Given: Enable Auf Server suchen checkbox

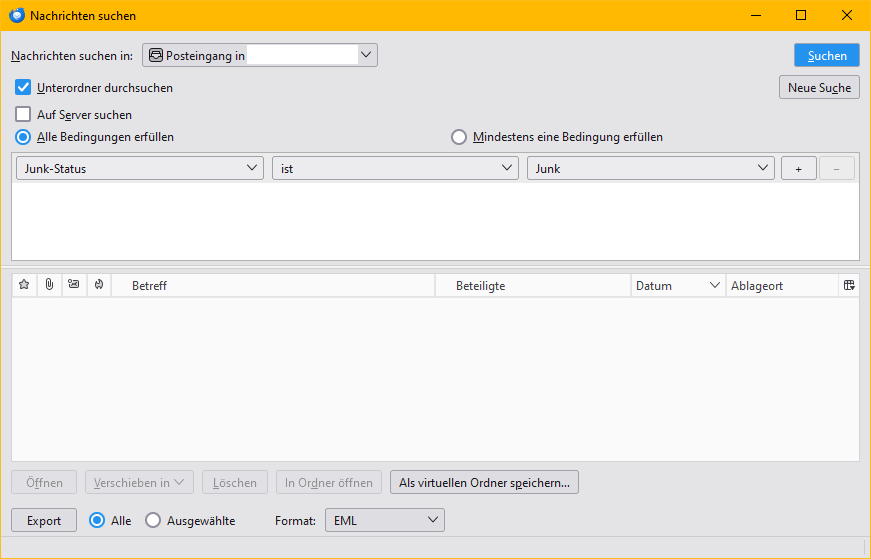Looking at the screenshot, I should [x=23, y=114].
